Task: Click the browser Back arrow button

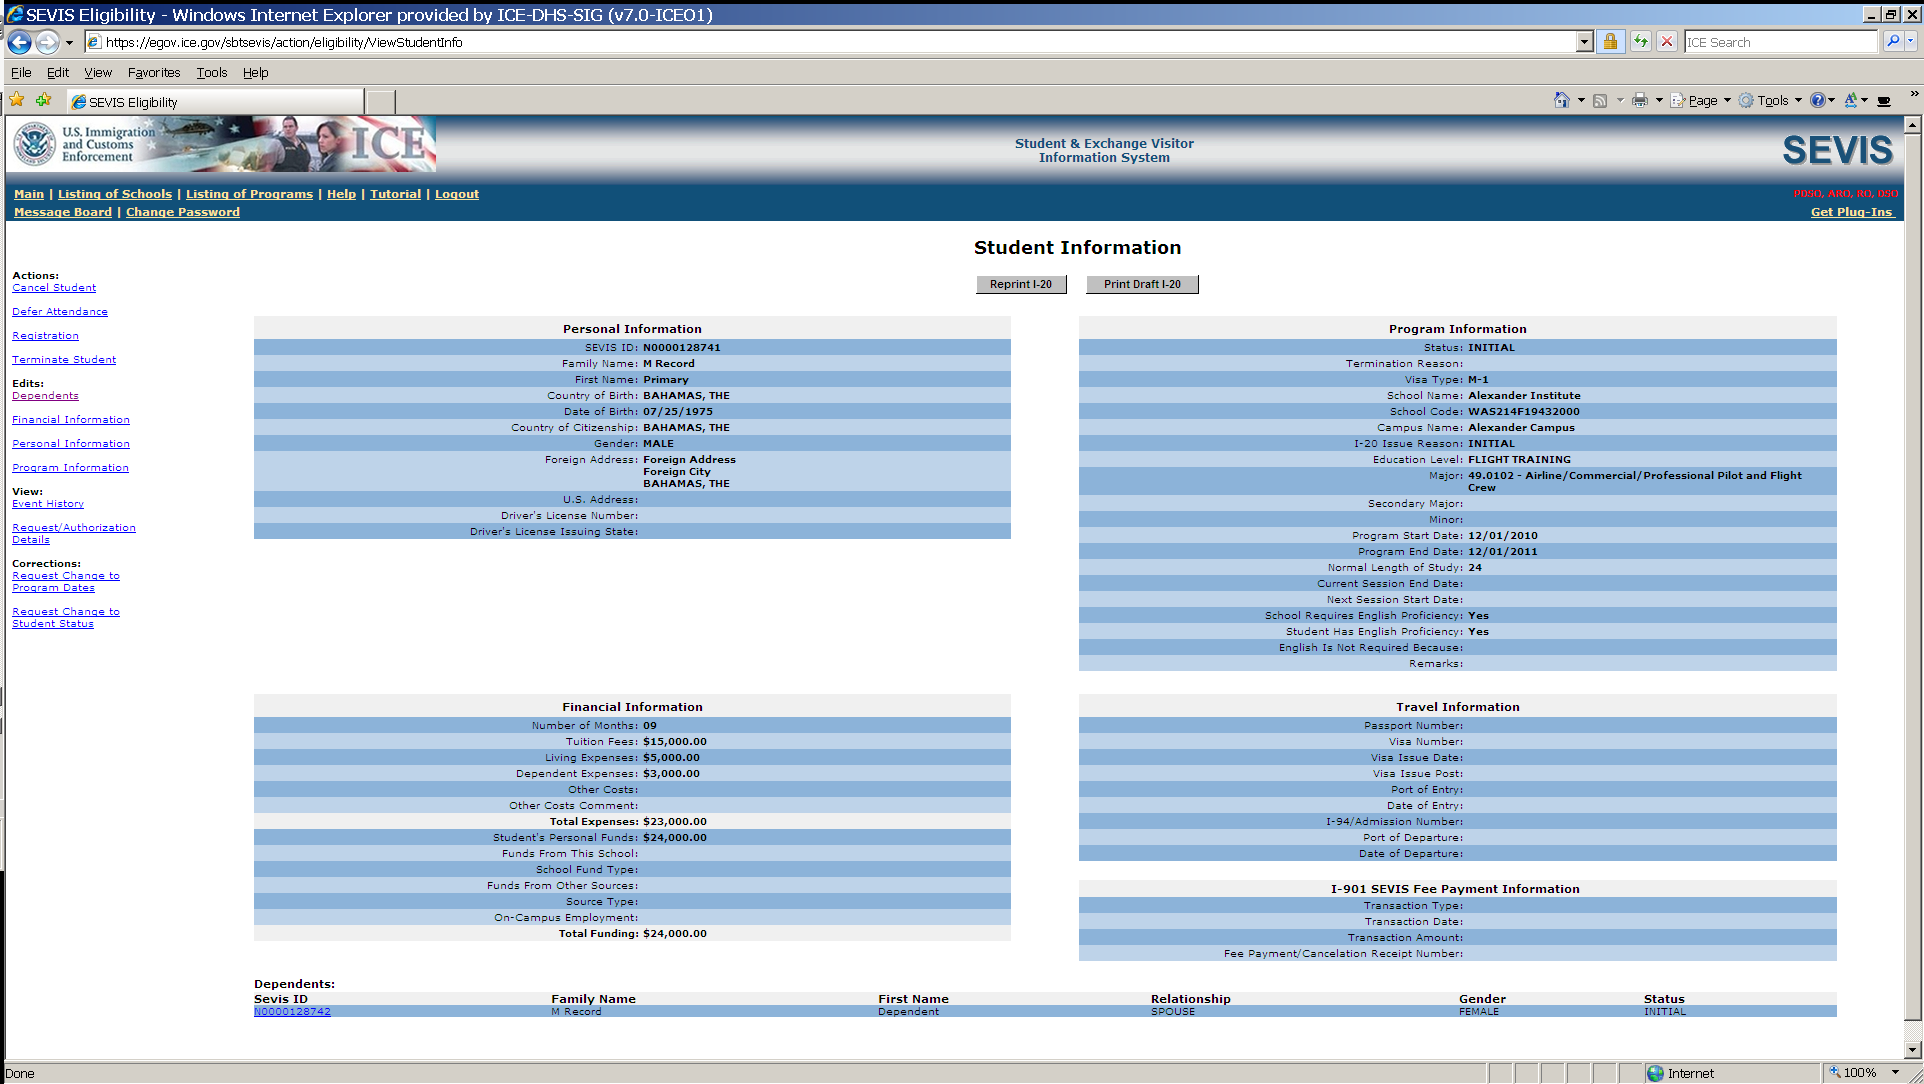Action: click(x=19, y=42)
